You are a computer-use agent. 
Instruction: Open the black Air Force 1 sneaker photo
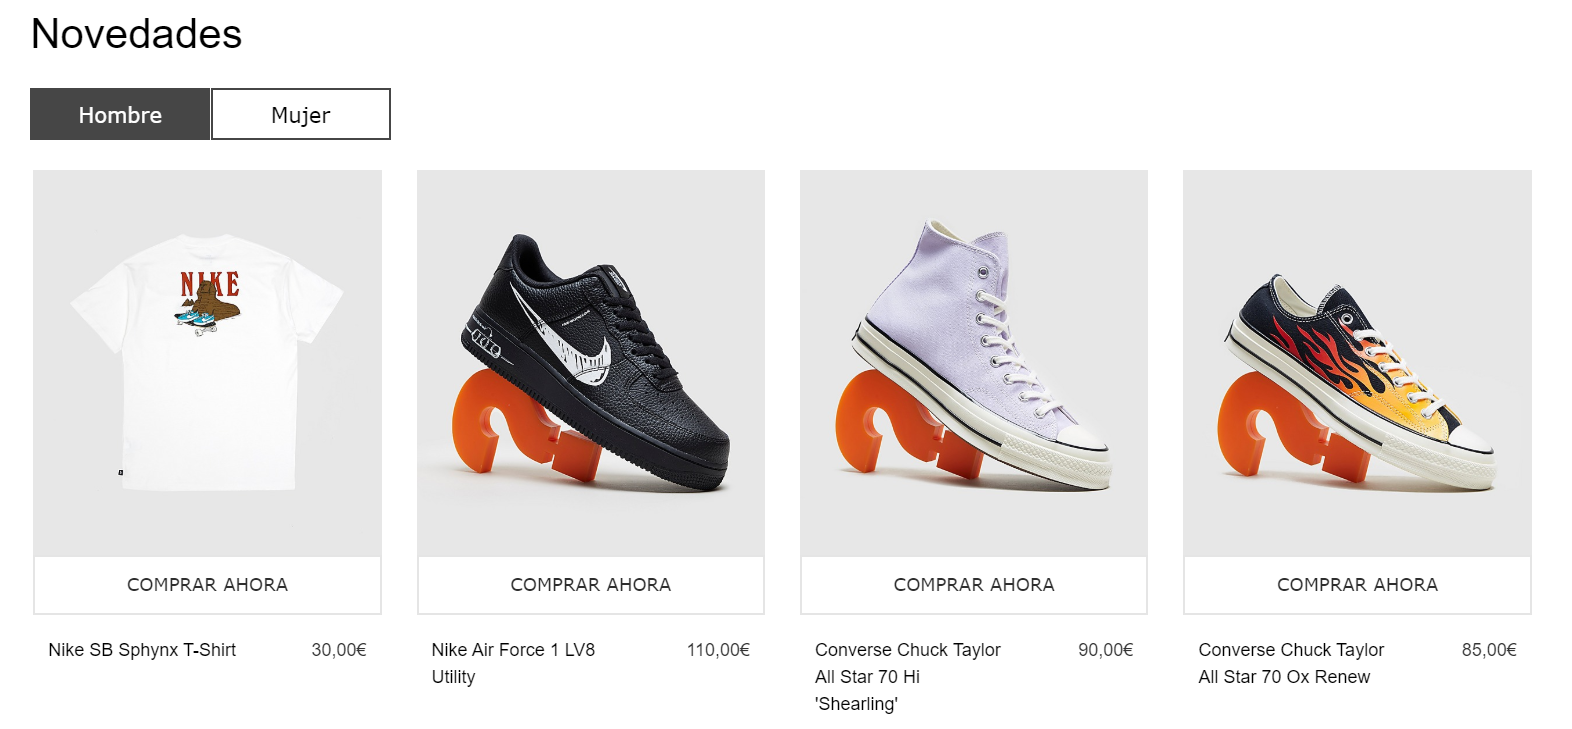[590, 363]
